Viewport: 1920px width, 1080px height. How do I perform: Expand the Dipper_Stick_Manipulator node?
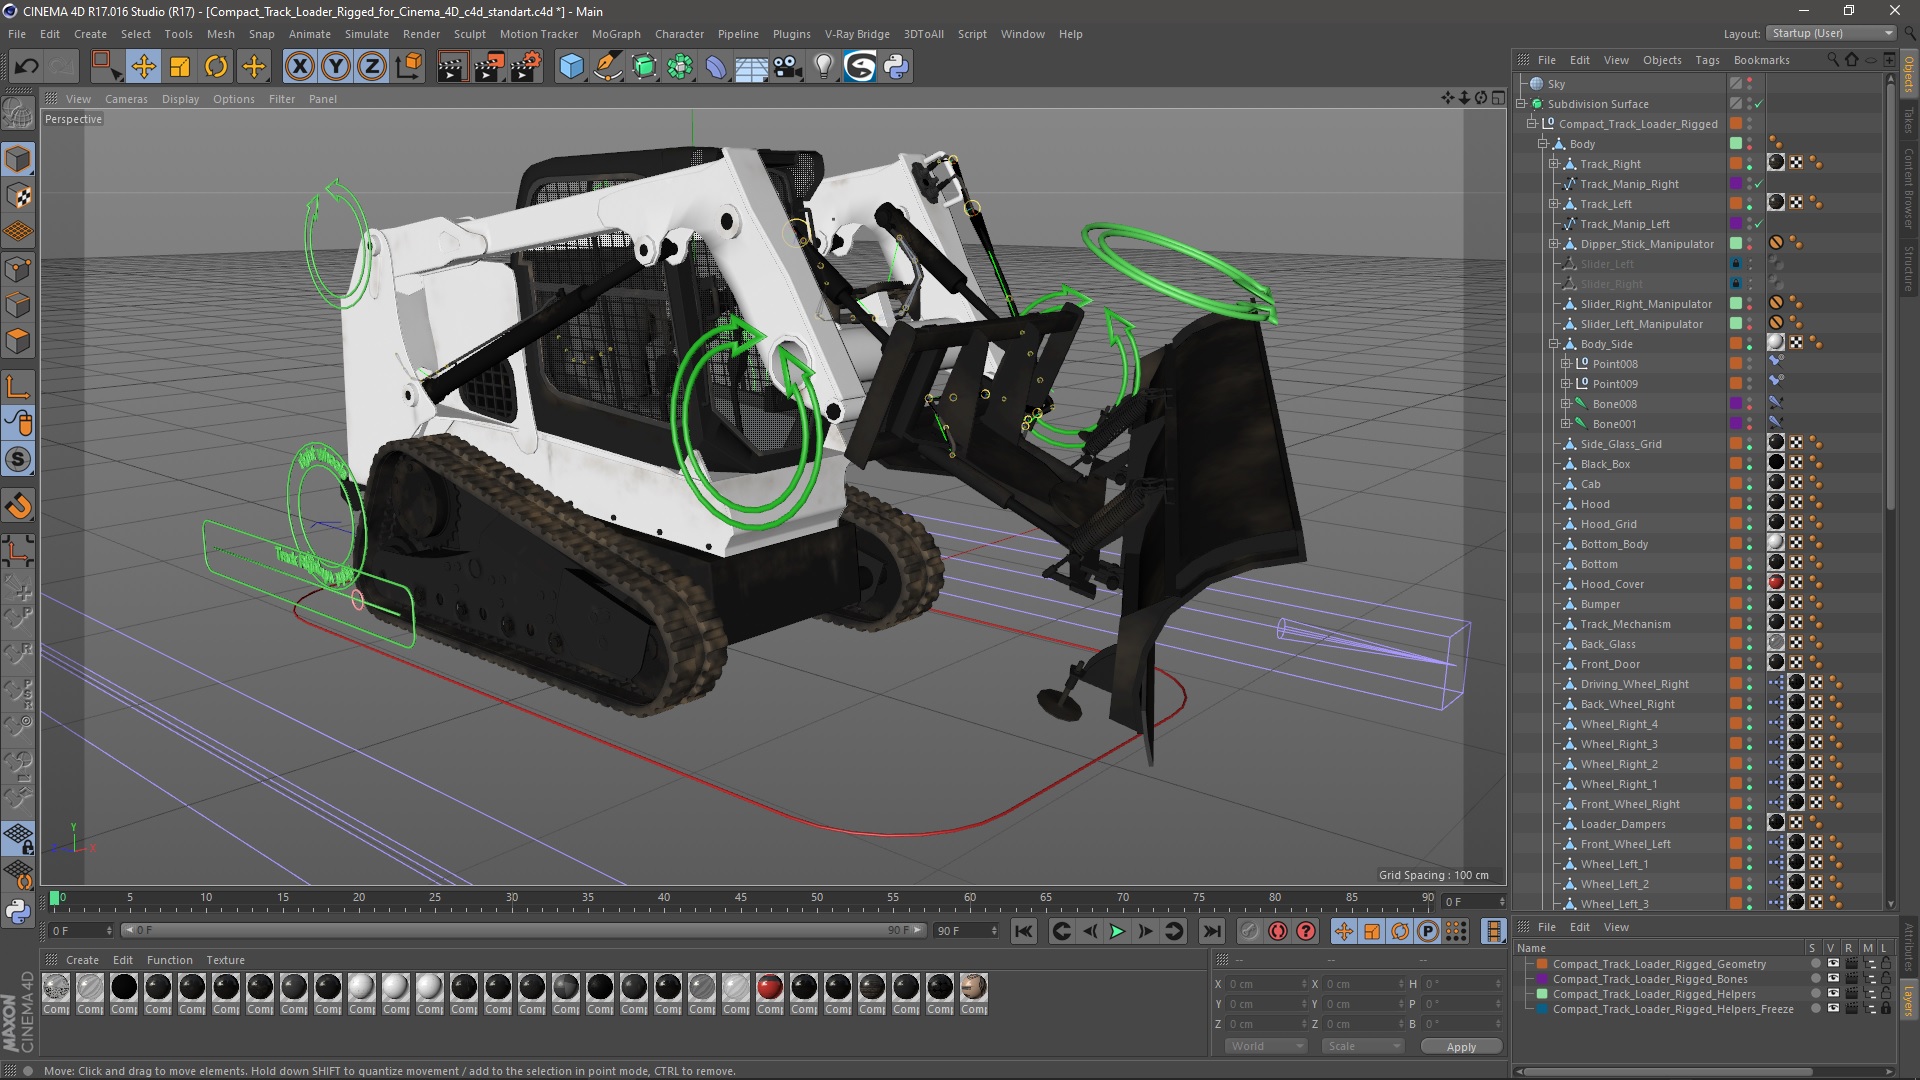(1554, 244)
